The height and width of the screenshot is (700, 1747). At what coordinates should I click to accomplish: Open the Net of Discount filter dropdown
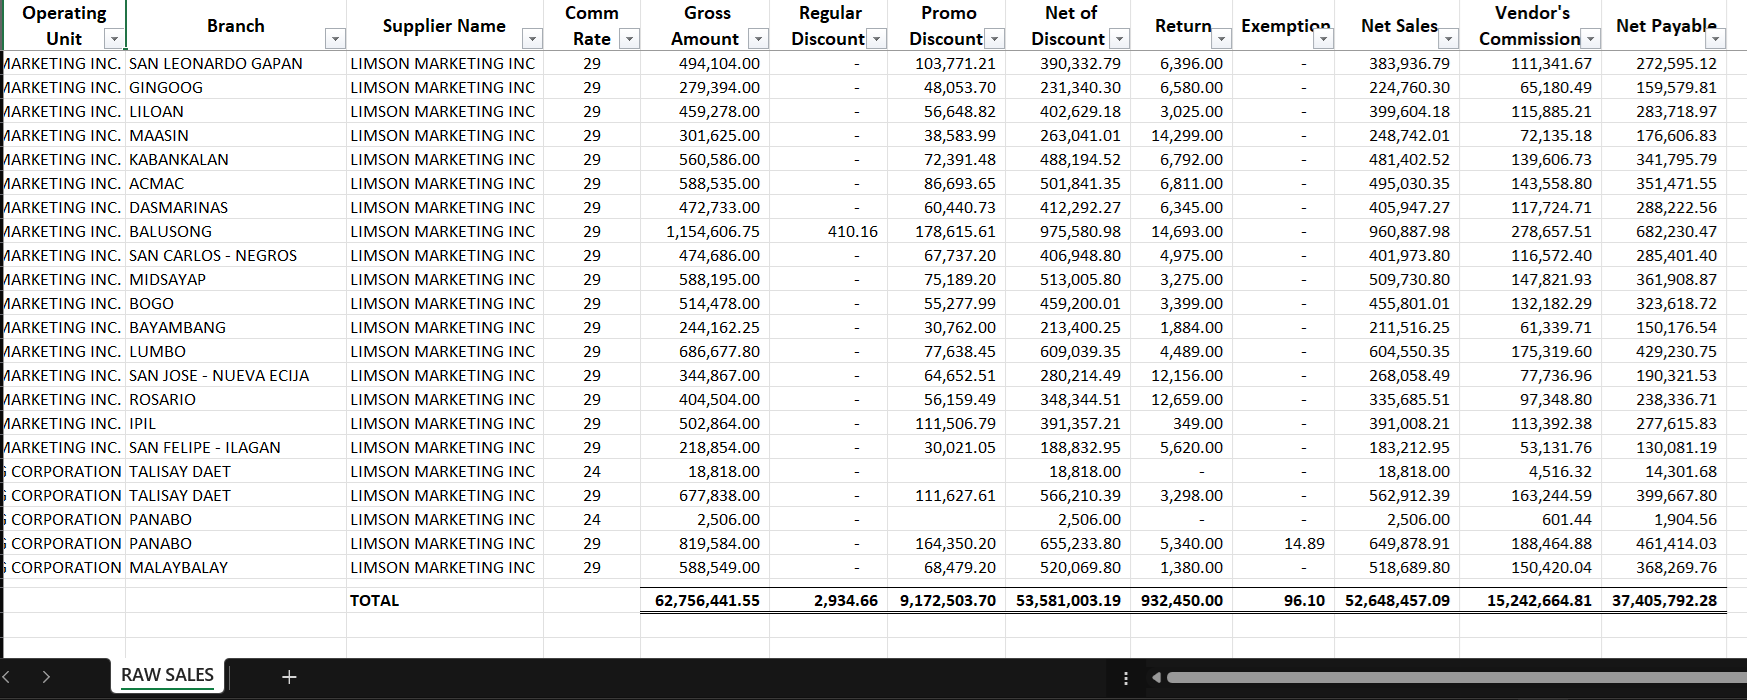click(x=1120, y=39)
